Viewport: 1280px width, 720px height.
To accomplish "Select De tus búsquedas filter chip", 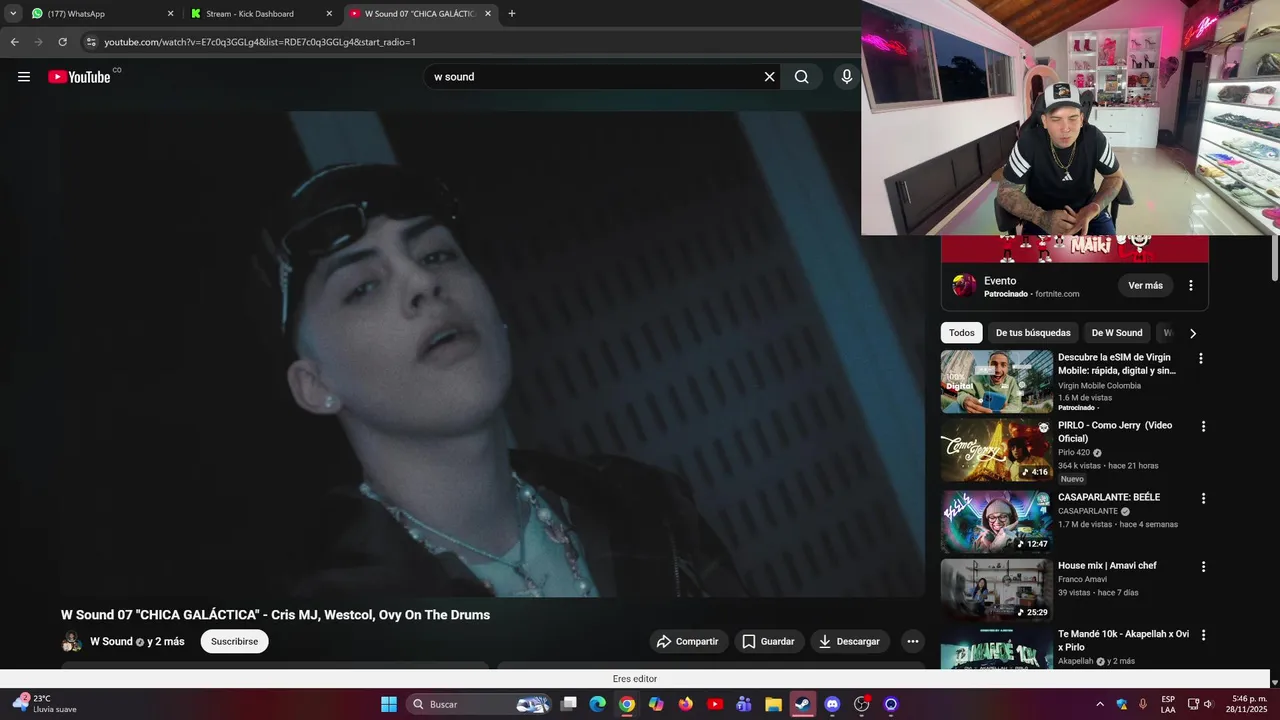I will coord(1033,333).
